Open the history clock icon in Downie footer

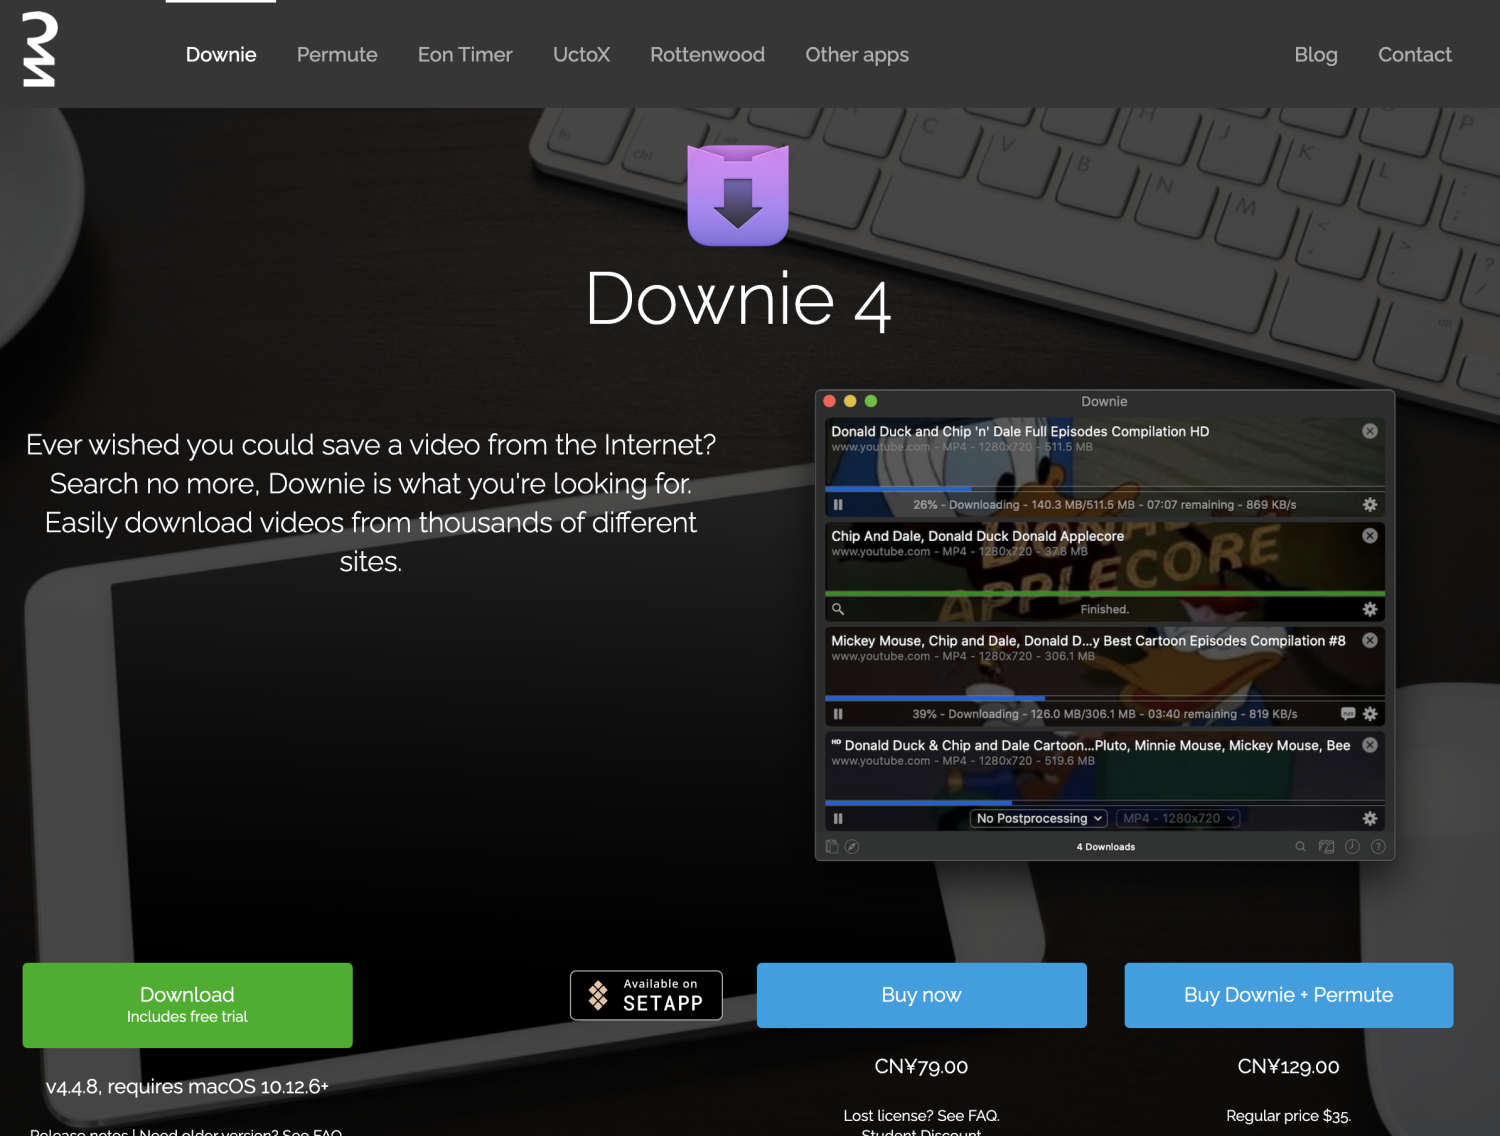tap(1352, 847)
